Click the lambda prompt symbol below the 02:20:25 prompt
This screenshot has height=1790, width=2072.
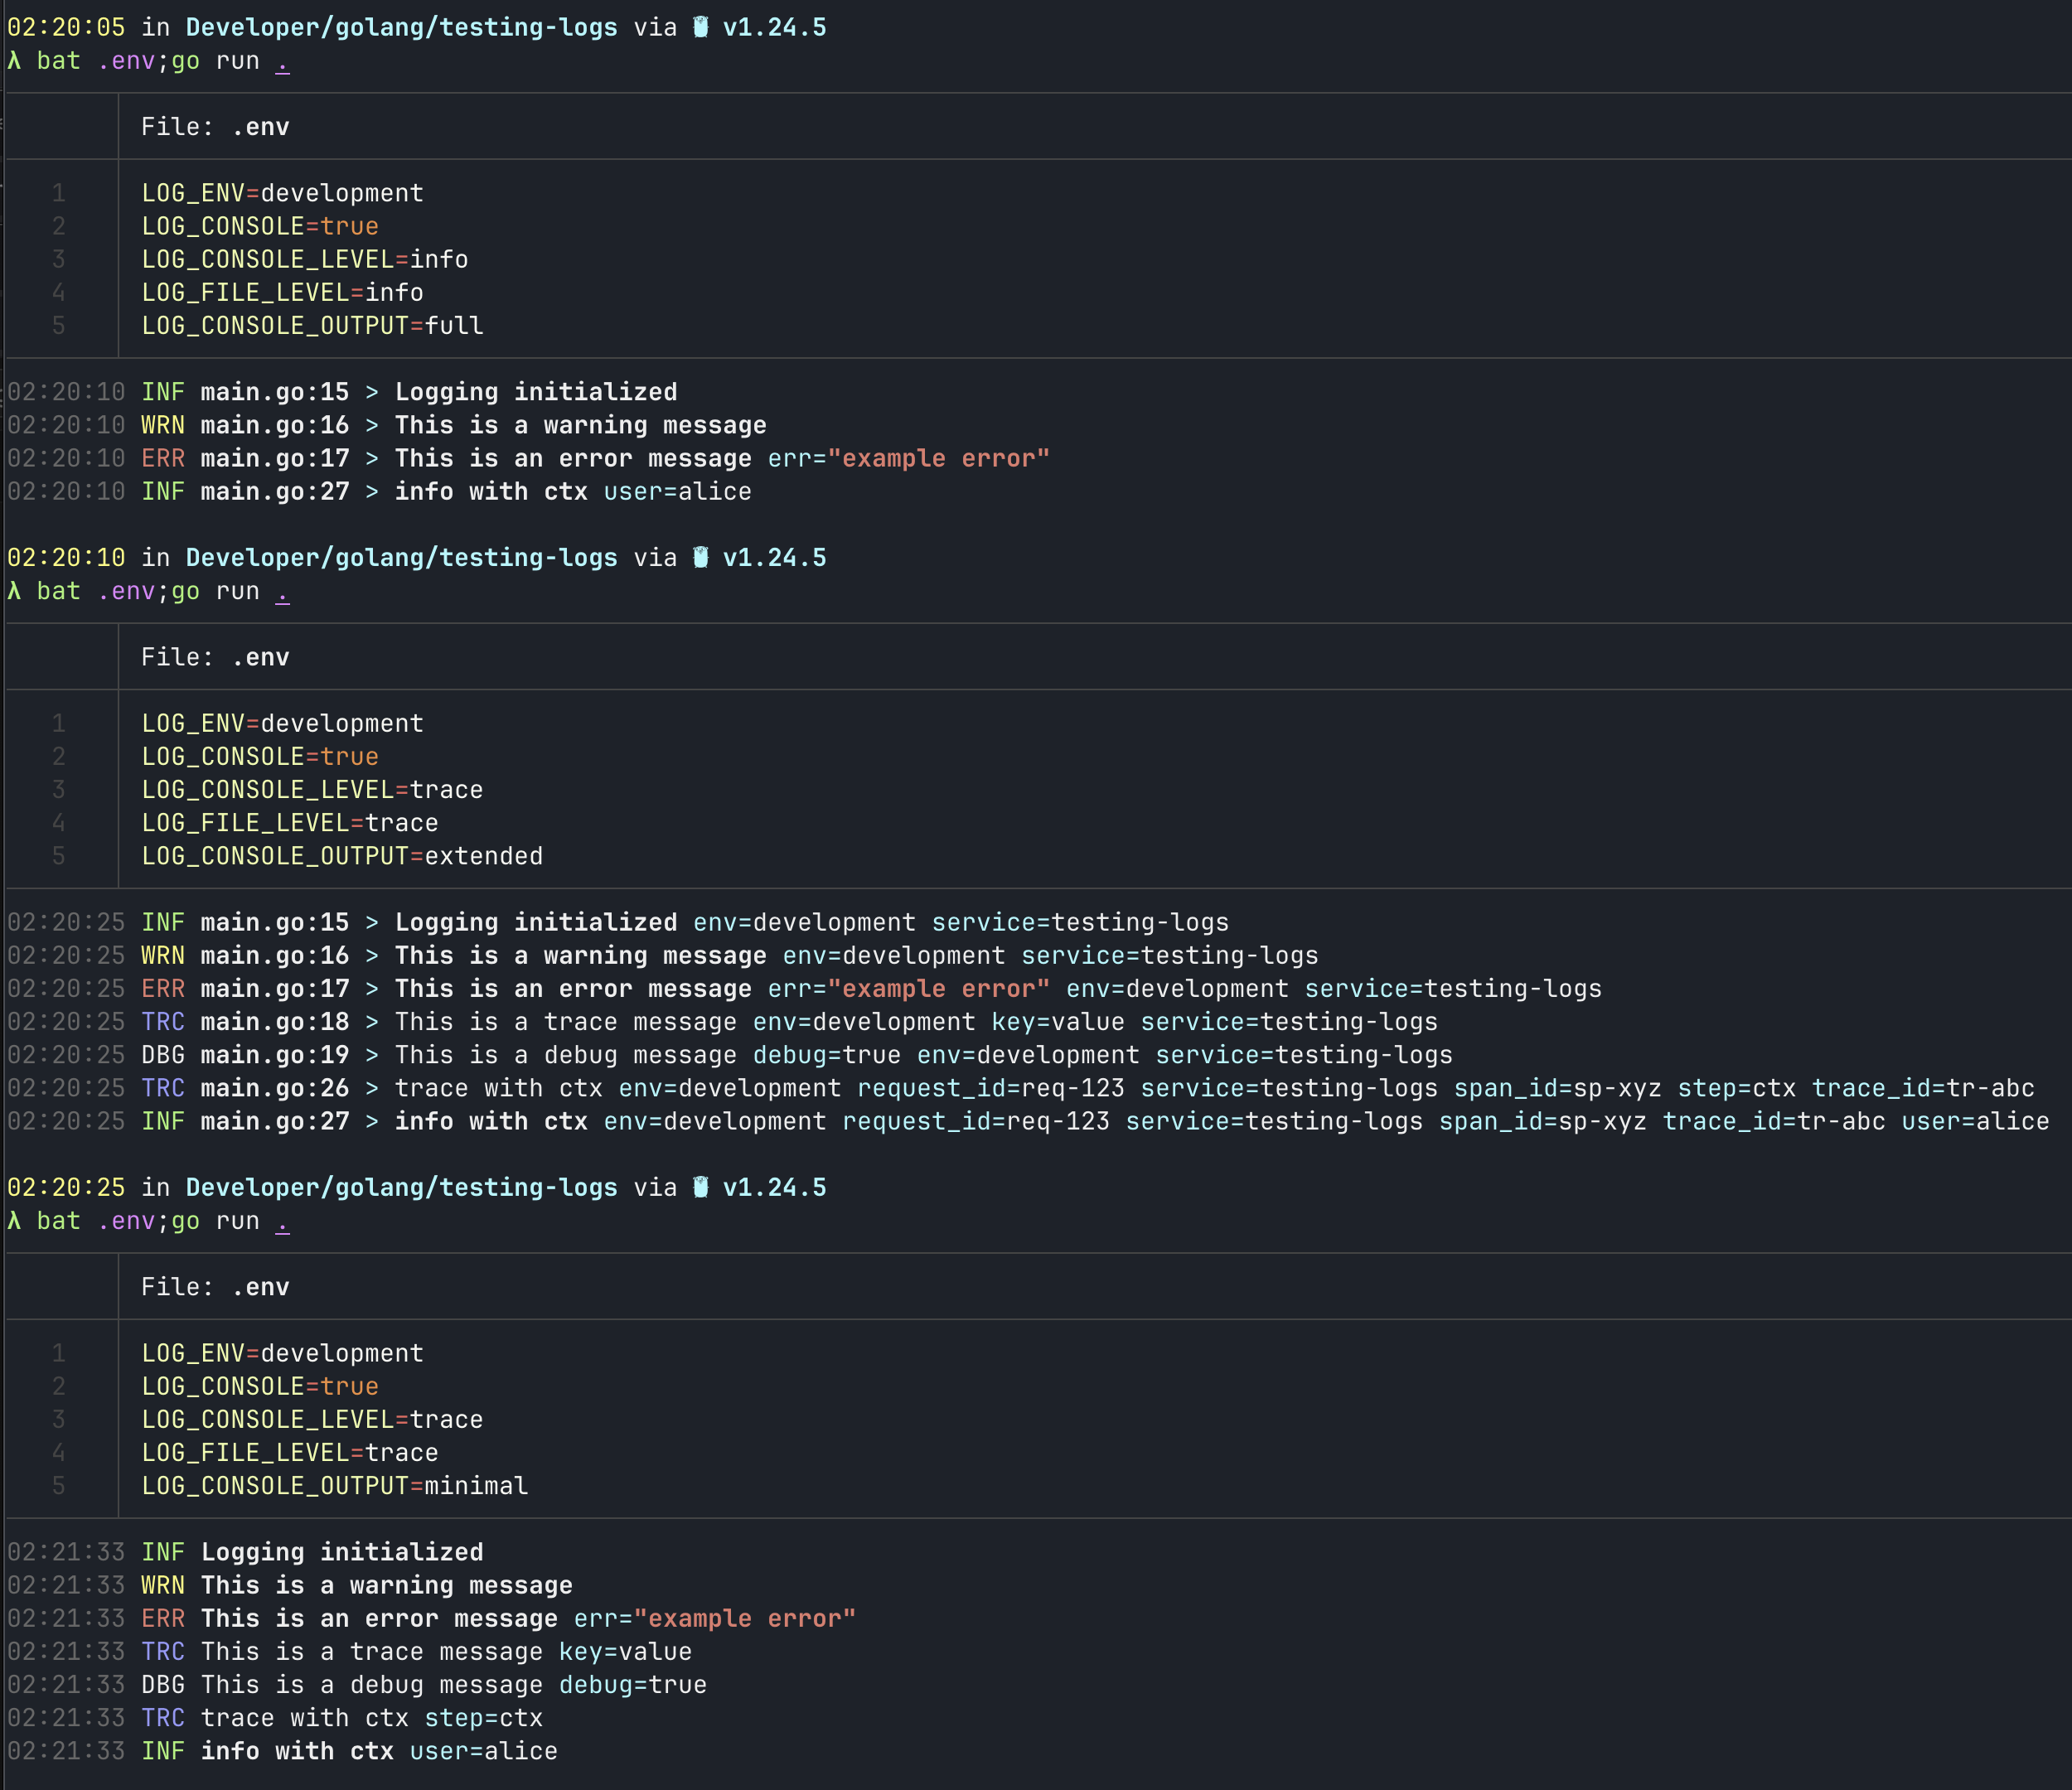[x=14, y=1221]
